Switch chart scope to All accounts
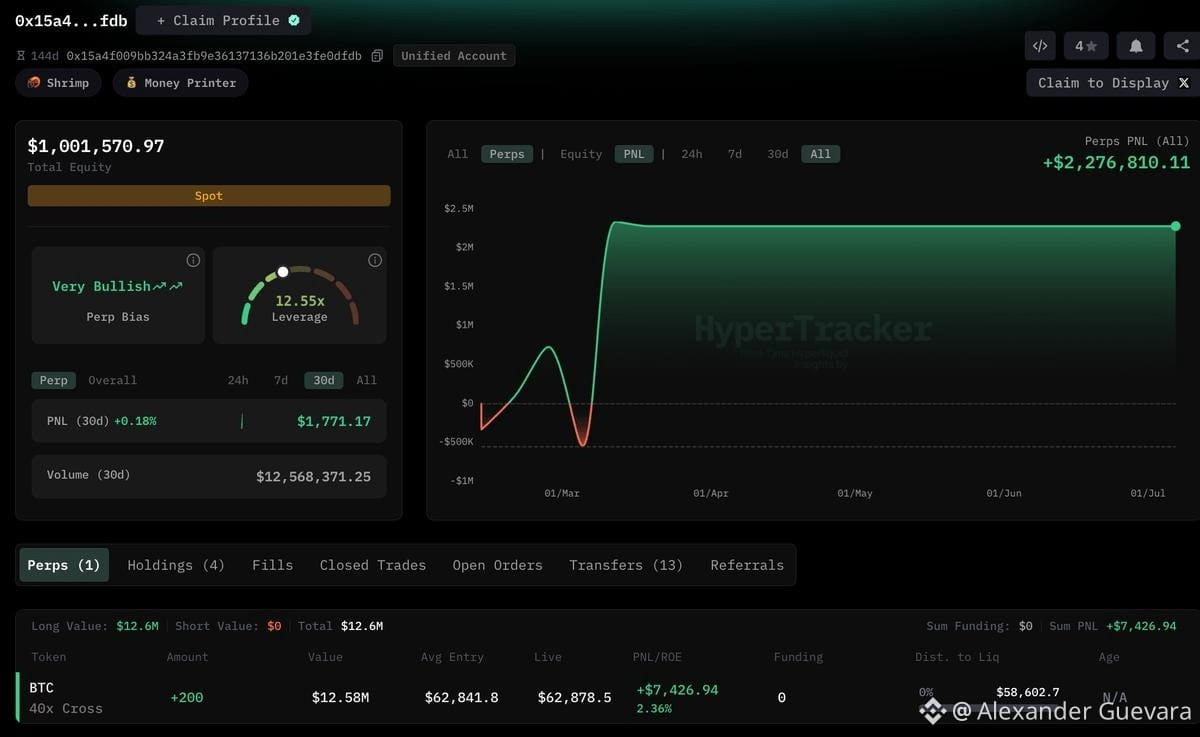The image size is (1200, 737). [x=457, y=154]
